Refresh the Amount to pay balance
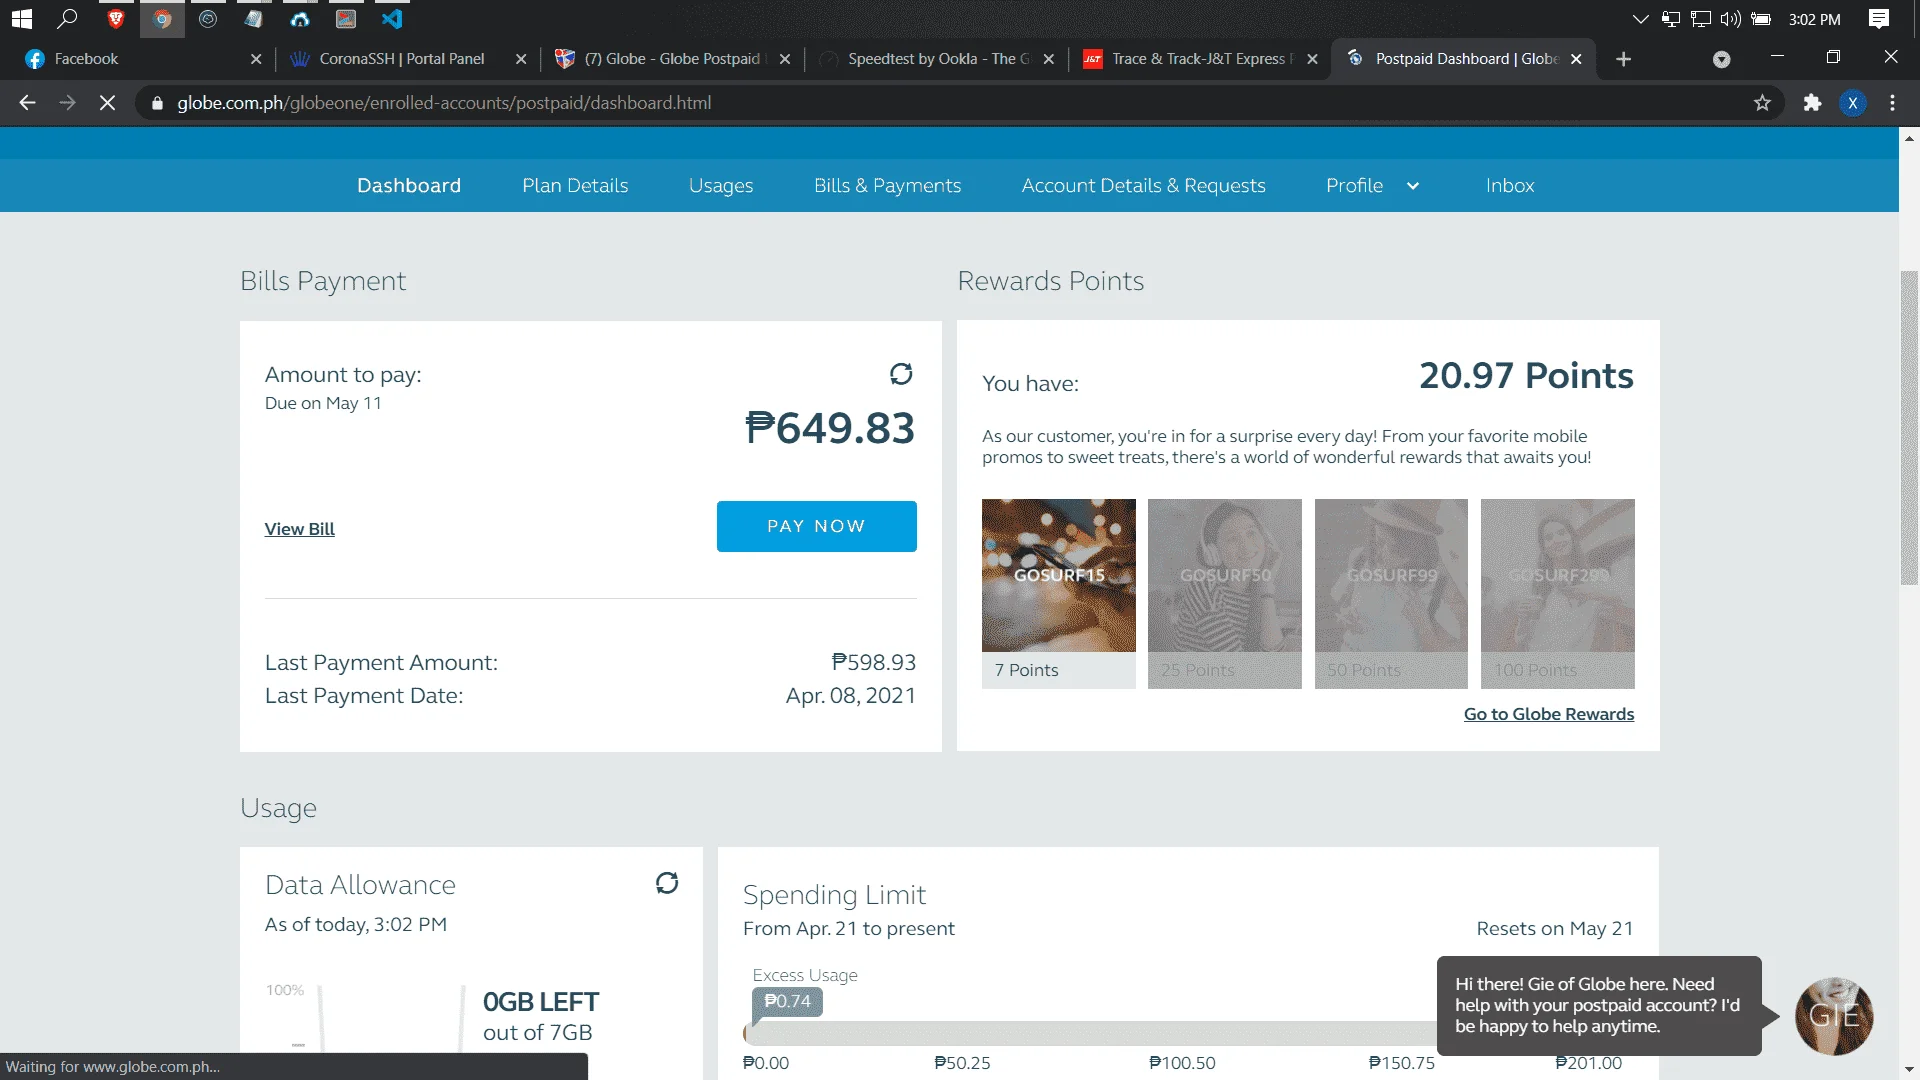 click(x=901, y=374)
